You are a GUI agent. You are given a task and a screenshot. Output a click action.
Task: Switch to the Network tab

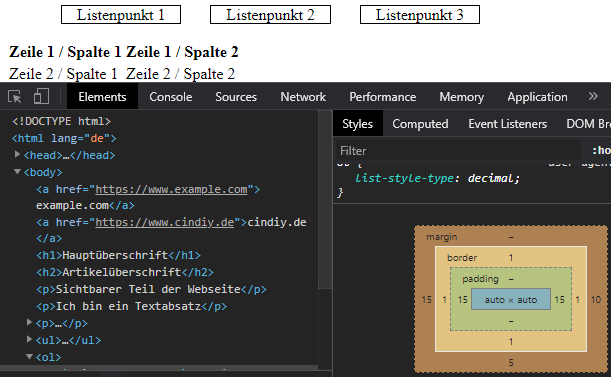pyautogui.click(x=303, y=97)
